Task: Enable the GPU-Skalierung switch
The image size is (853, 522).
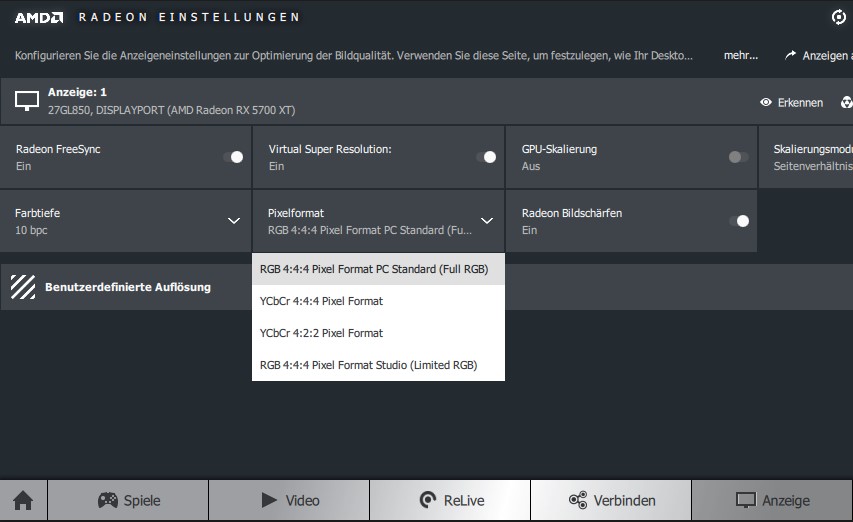Action: [x=739, y=157]
